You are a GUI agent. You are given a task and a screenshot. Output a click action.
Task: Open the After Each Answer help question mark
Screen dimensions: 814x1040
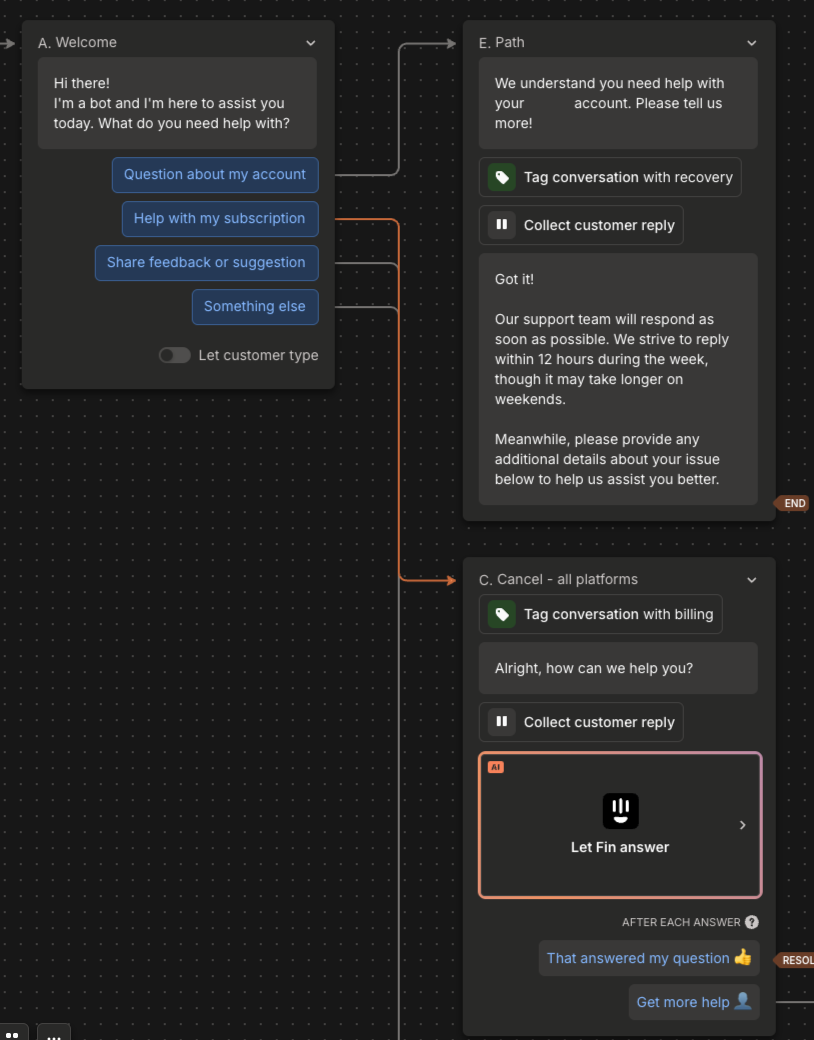752,922
